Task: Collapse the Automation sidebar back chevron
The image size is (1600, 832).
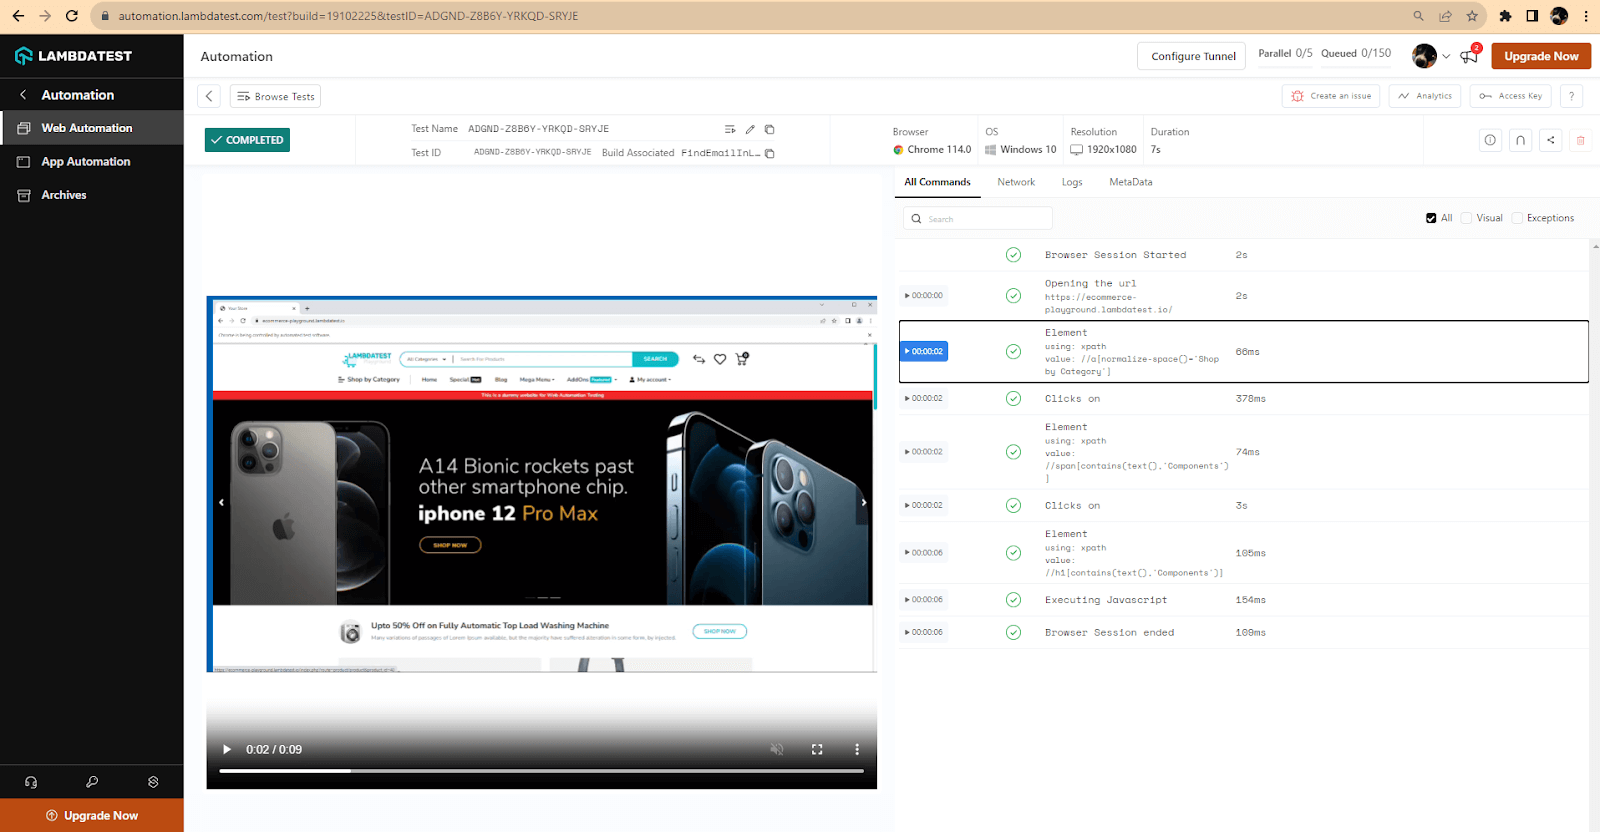Action: point(23,95)
